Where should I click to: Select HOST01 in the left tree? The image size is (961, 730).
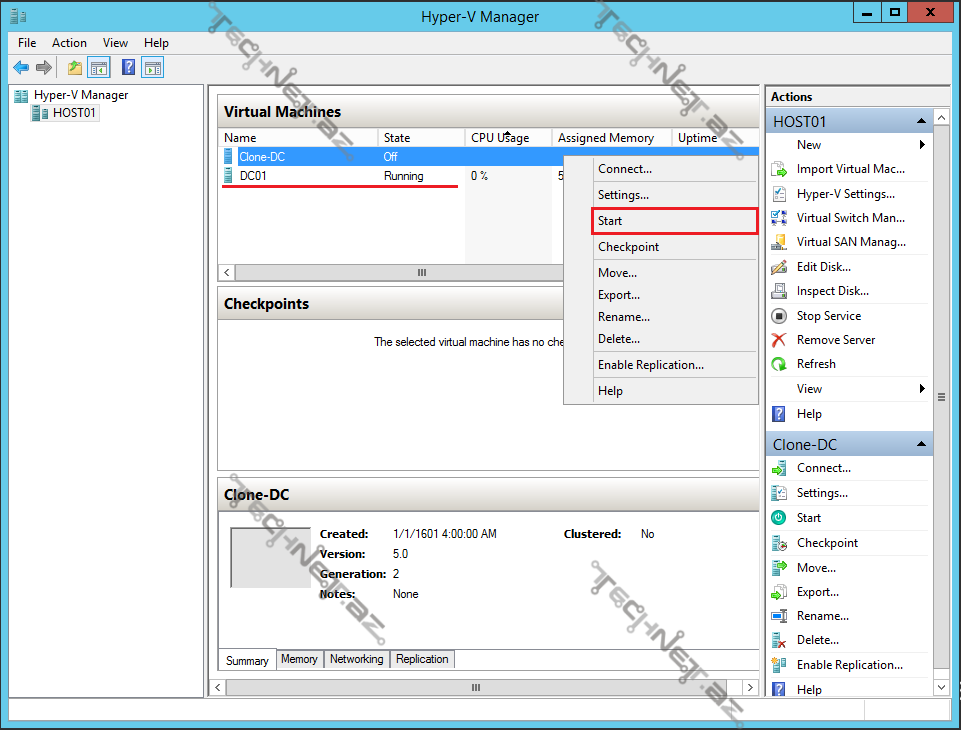tap(74, 113)
